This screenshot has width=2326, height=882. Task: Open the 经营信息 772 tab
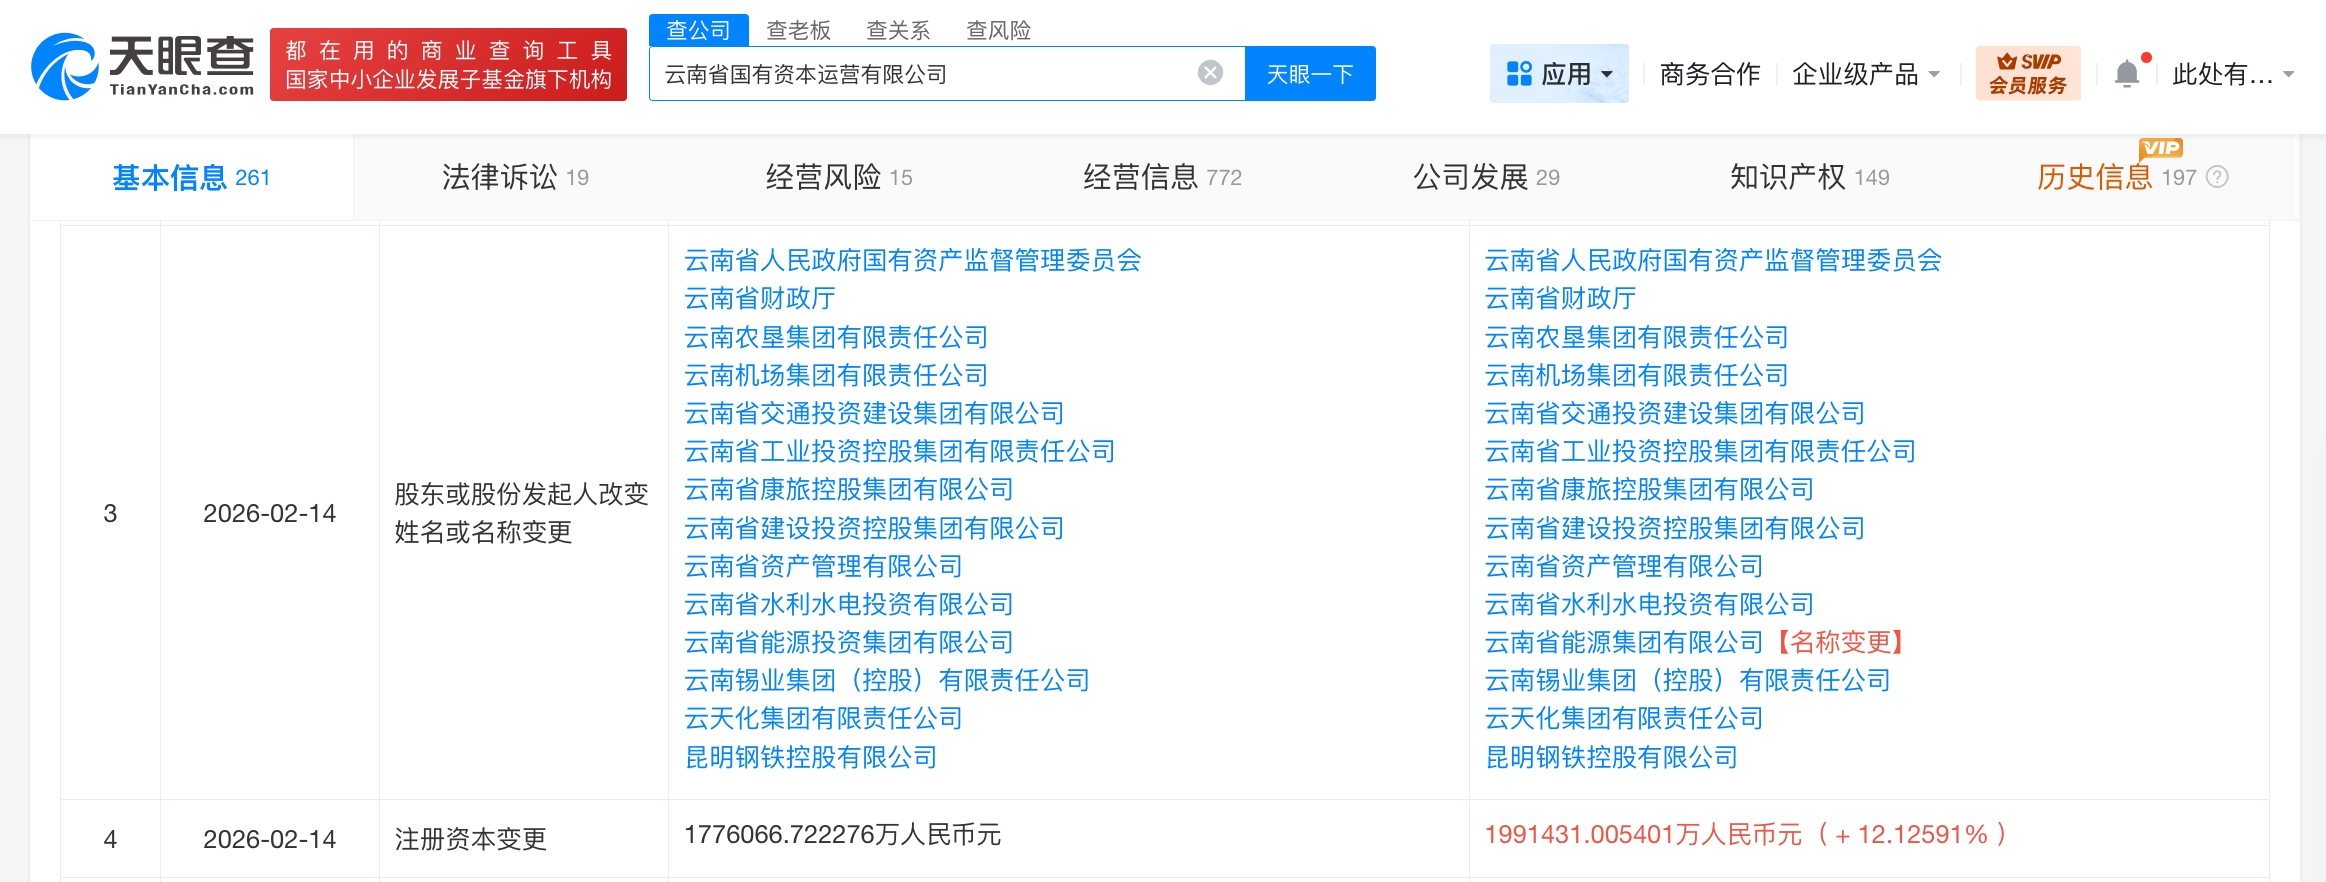pyautogui.click(x=1162, y=177)
